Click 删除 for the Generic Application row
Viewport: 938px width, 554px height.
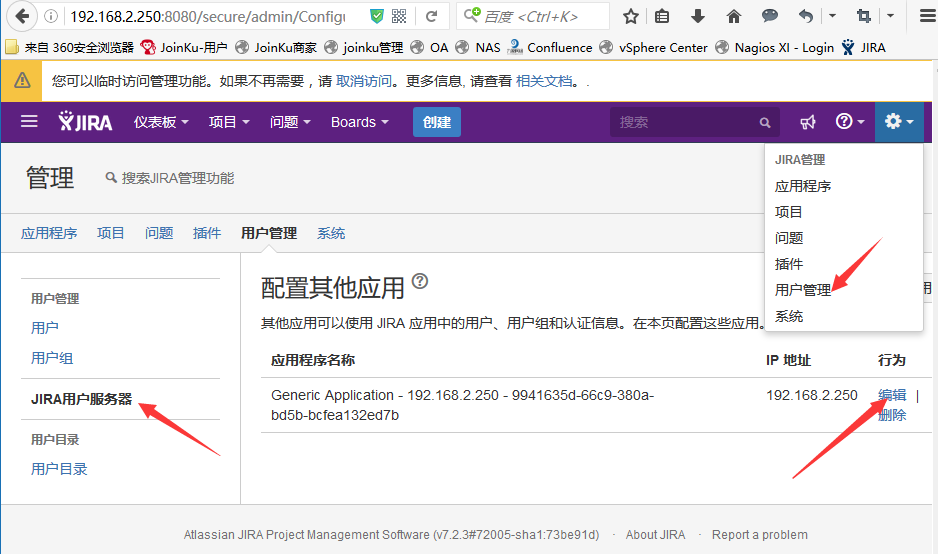(892, 415)
